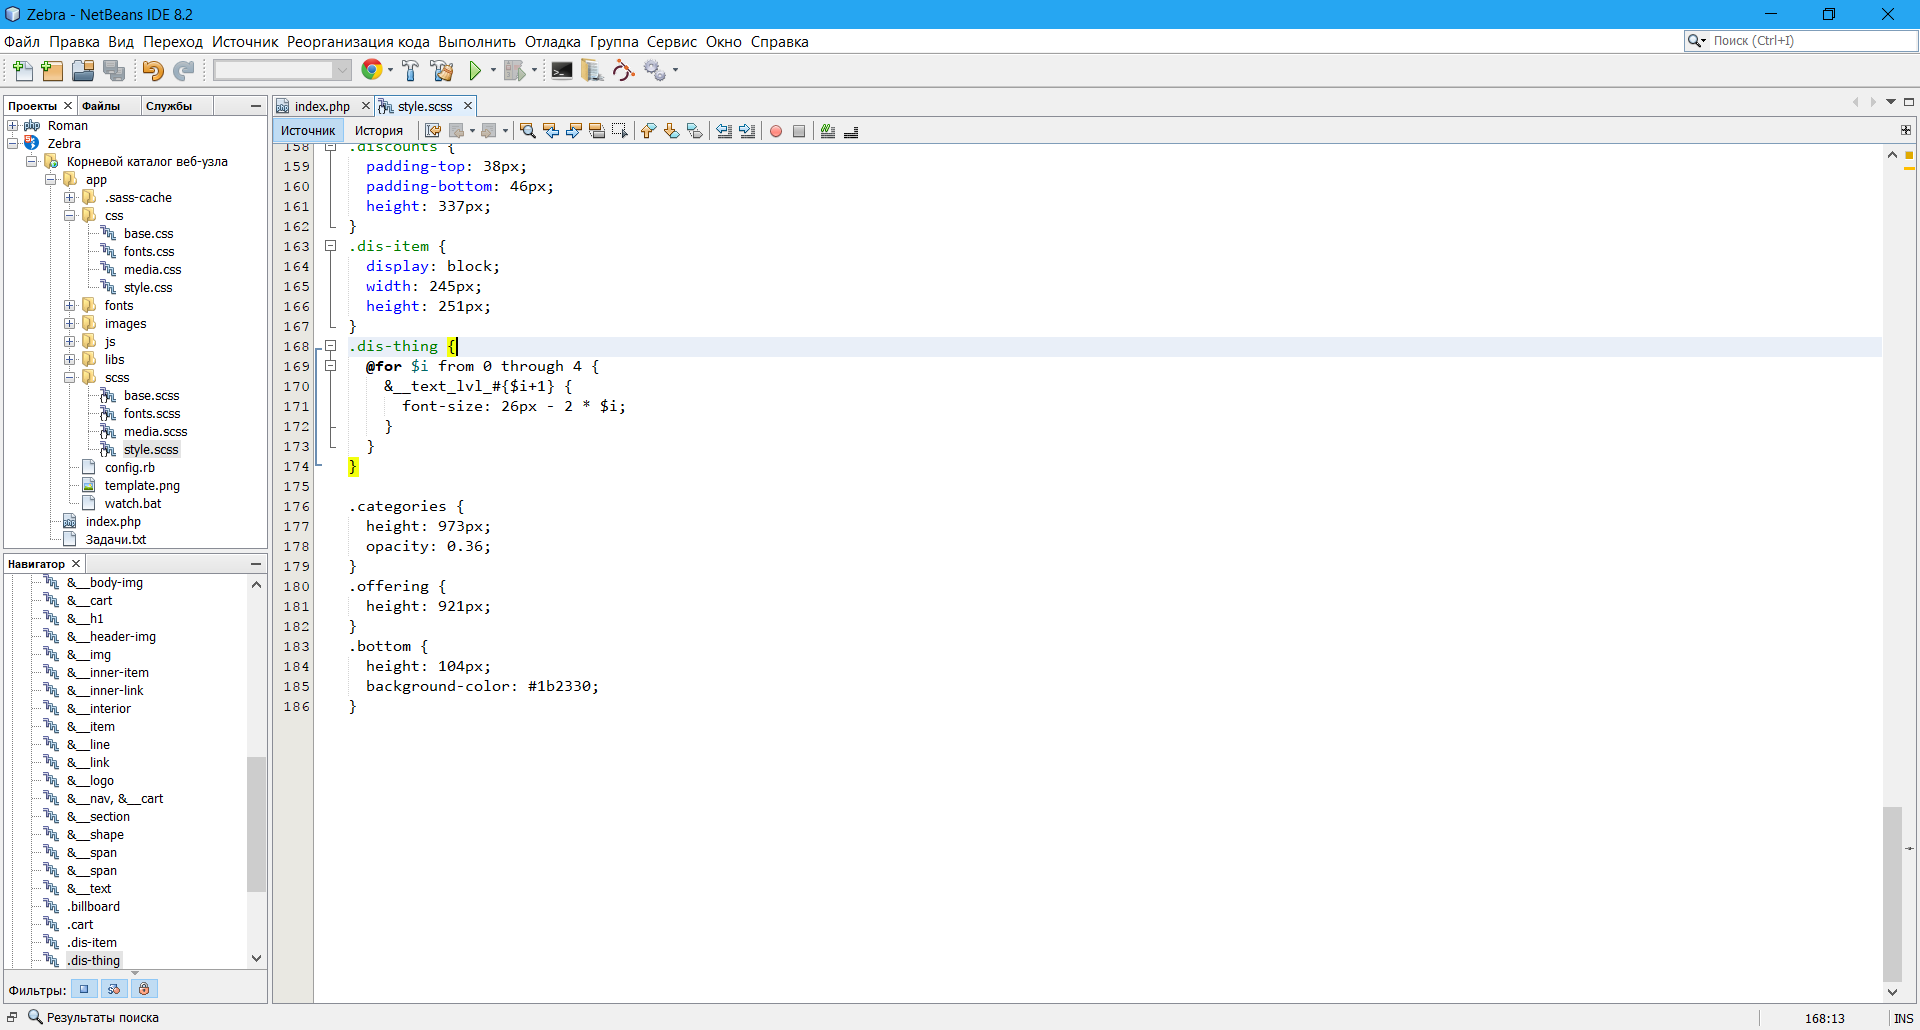Image resolution: width=1920 pixels, height=1030 pixels.
Task: Click the editor vertical scrollbar thumb
Action: pyautogui.click(x=1892, y=892)
